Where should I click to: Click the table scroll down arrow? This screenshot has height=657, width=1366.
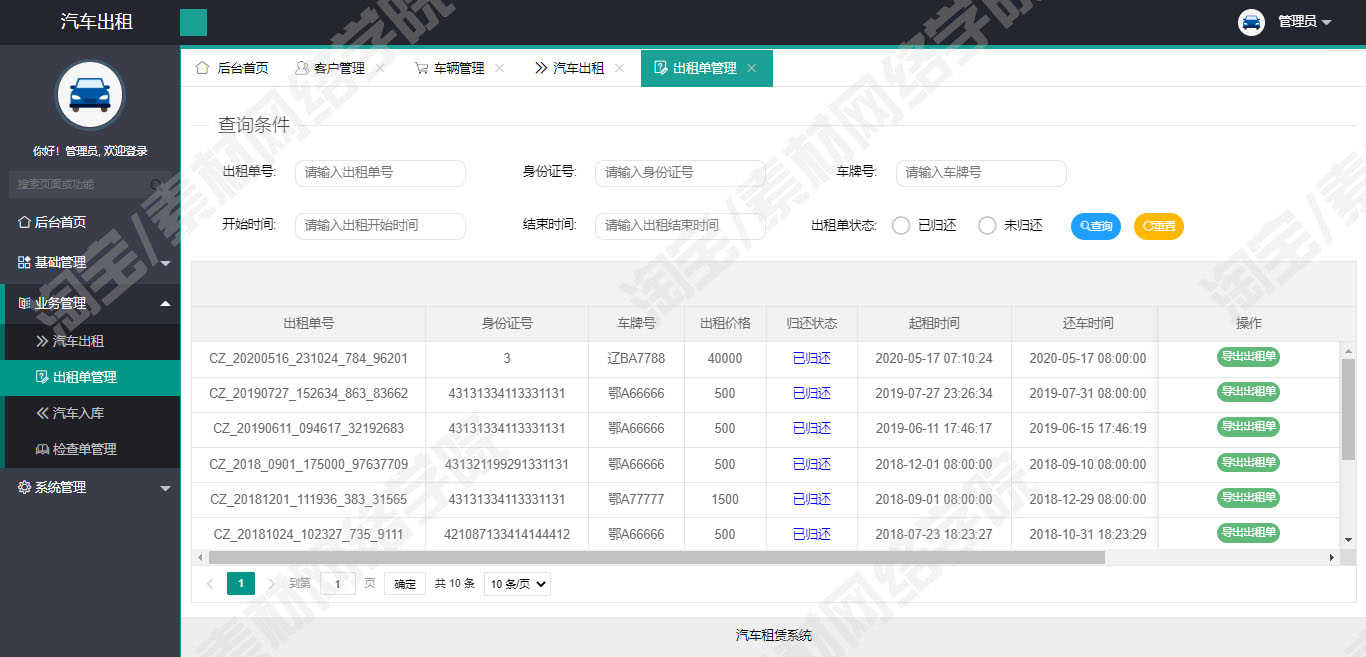(1348, 540)
